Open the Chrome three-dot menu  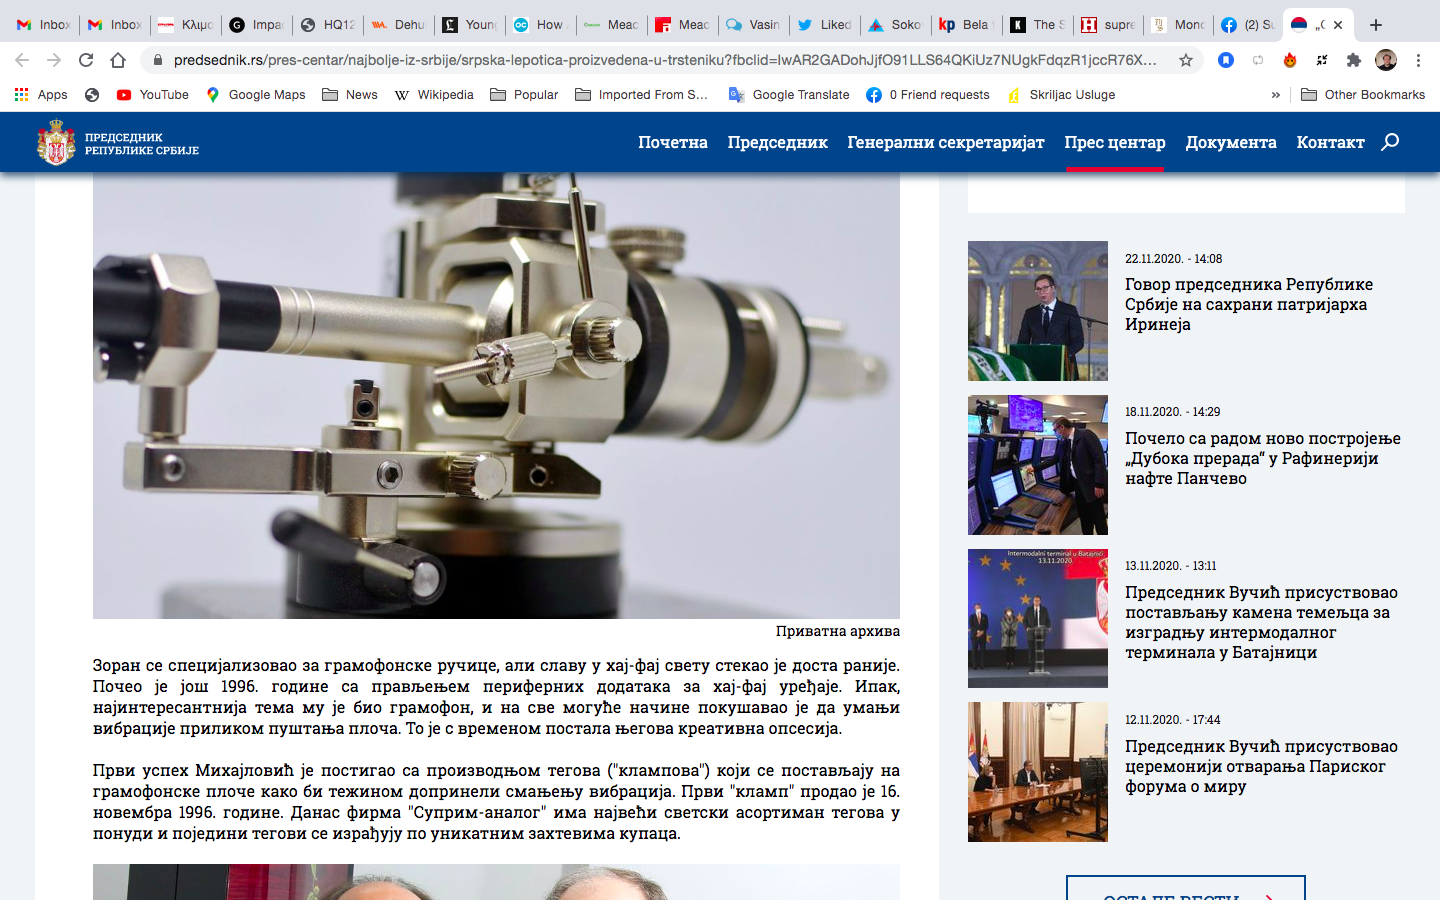[x=1418, y=60]
